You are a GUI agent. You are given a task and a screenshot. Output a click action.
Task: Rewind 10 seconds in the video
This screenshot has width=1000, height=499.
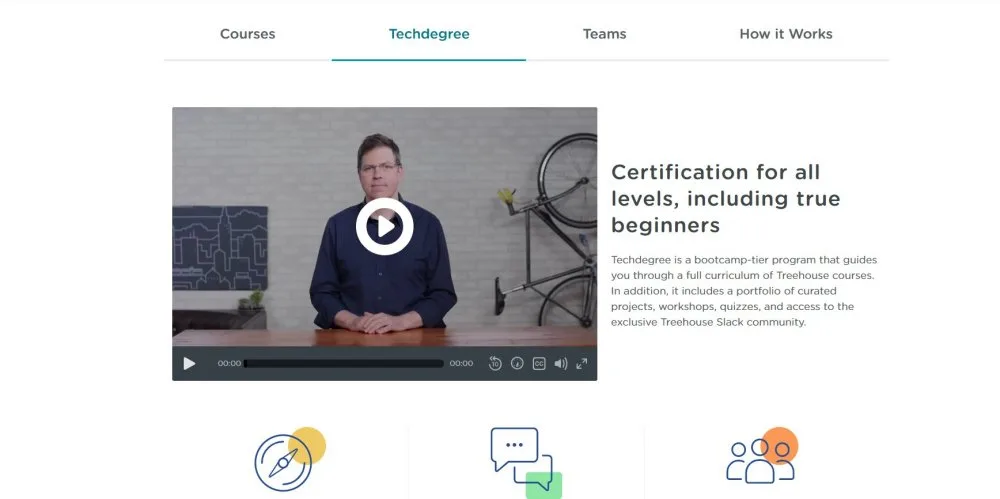(495, 364)
